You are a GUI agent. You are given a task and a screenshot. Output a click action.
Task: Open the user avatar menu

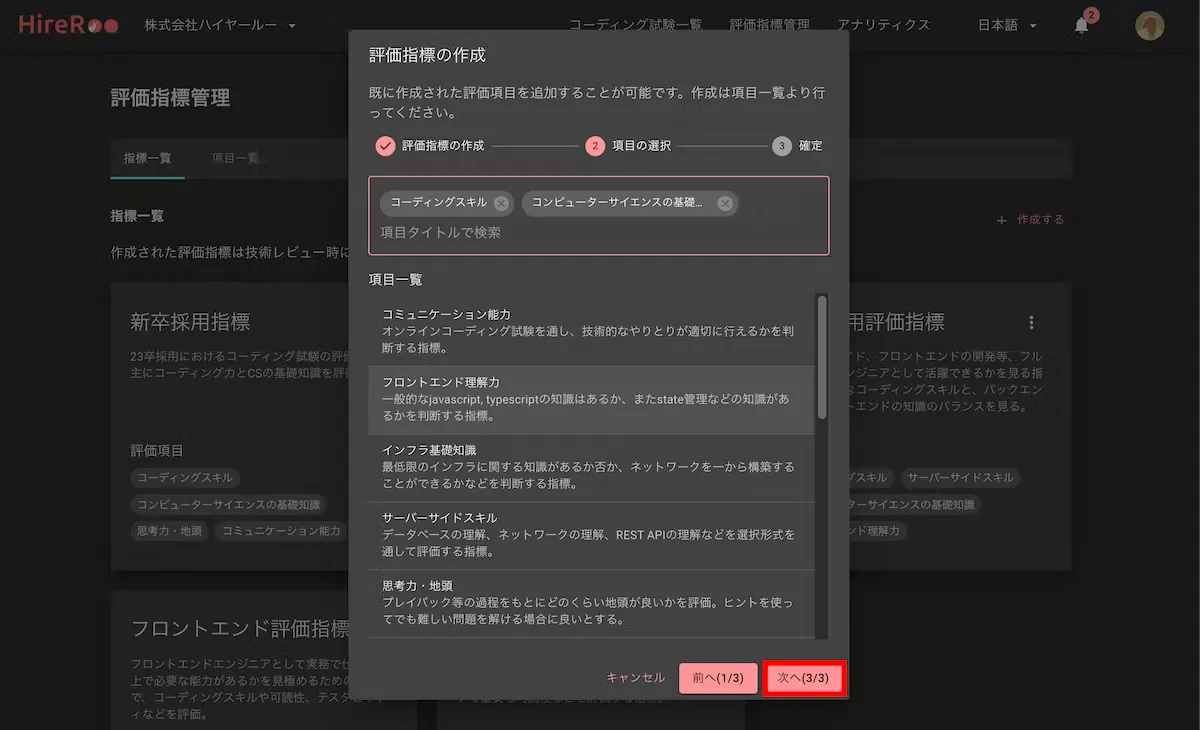point(1150,25)
